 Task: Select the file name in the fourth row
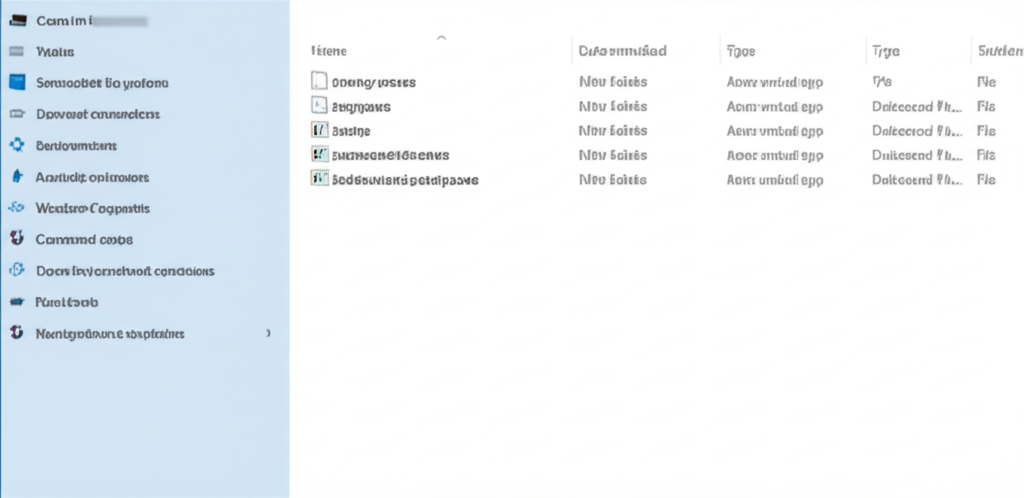(391, 155)
